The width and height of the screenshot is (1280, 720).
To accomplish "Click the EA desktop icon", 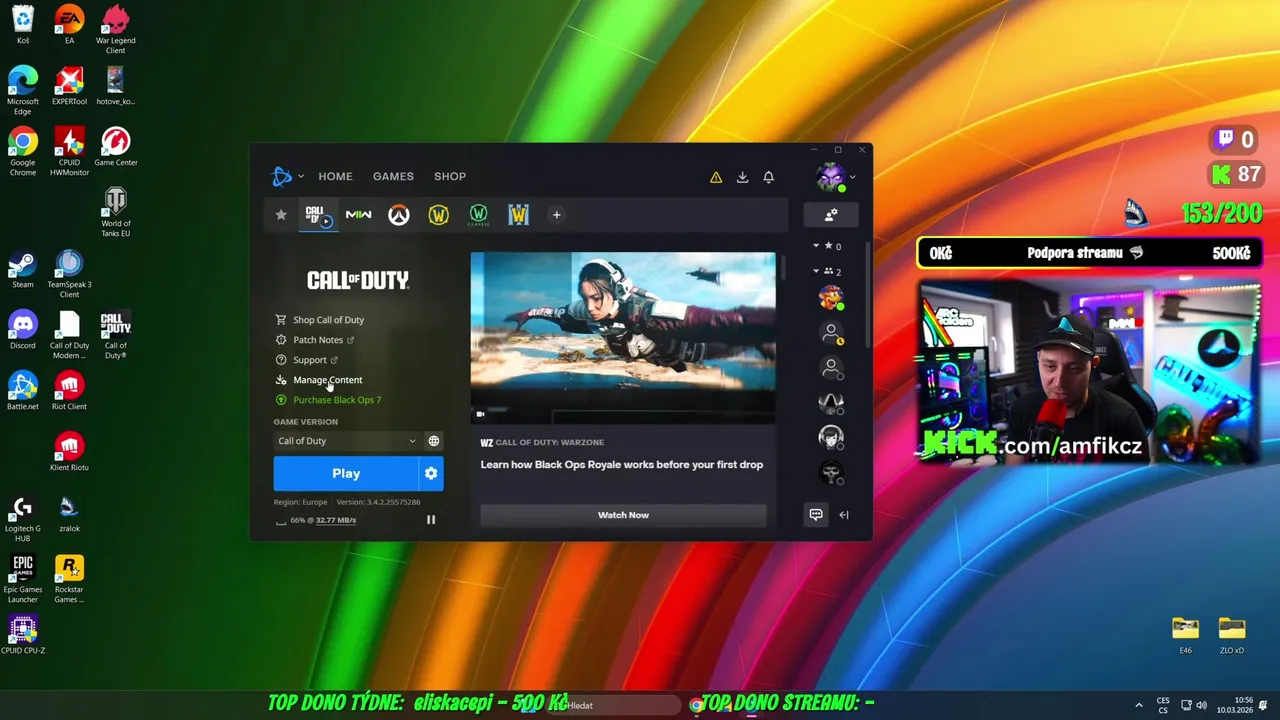I will [69, 25].
